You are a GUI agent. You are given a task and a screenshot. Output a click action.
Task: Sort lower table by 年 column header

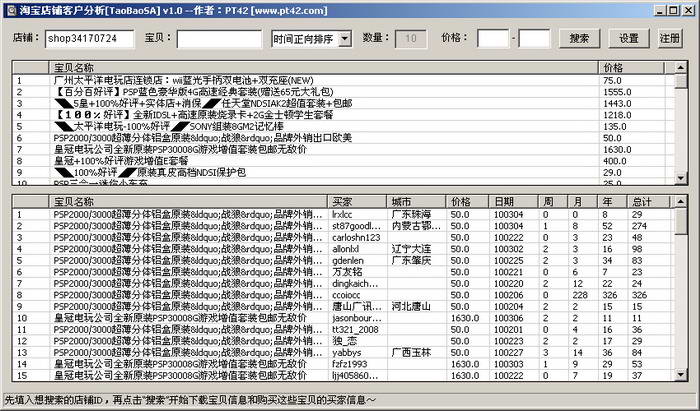coord(612,202)
